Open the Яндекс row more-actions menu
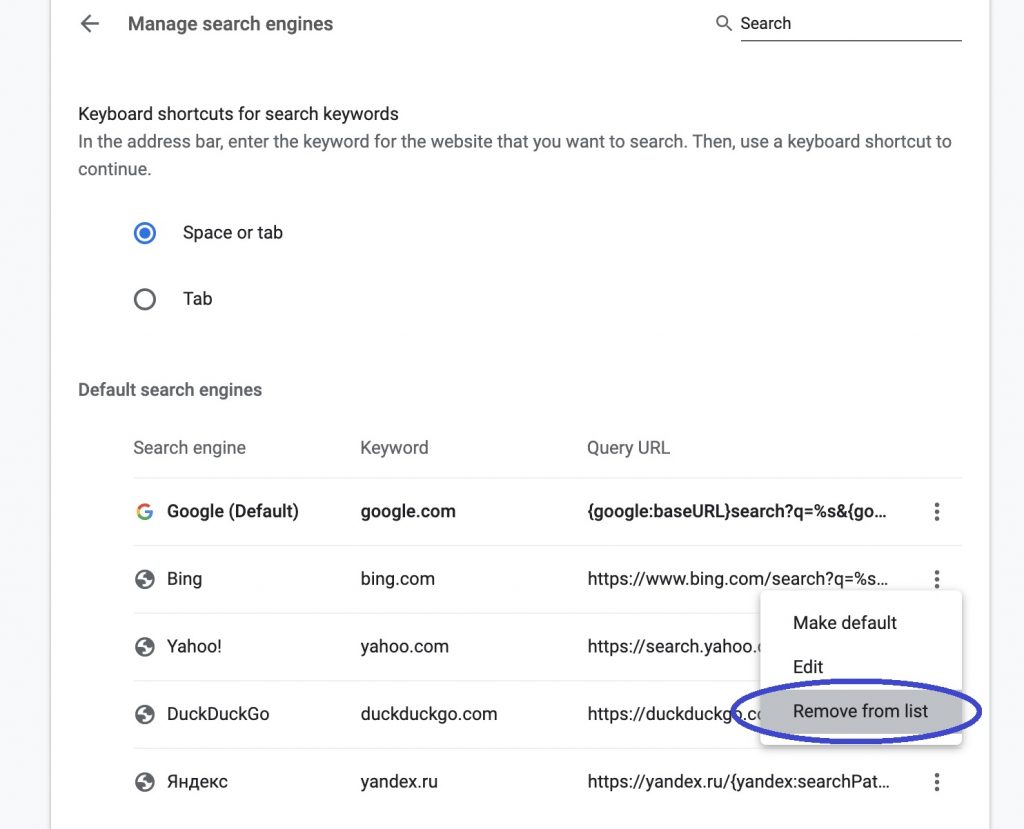 click(936, 782)
